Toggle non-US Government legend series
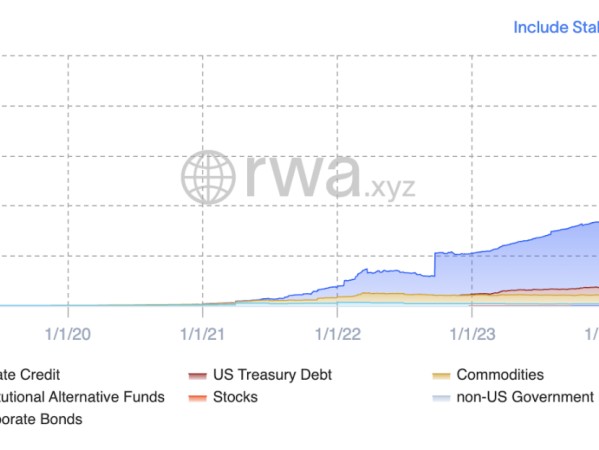Screen dimensions: 599x450 click(x=515, y=397)
